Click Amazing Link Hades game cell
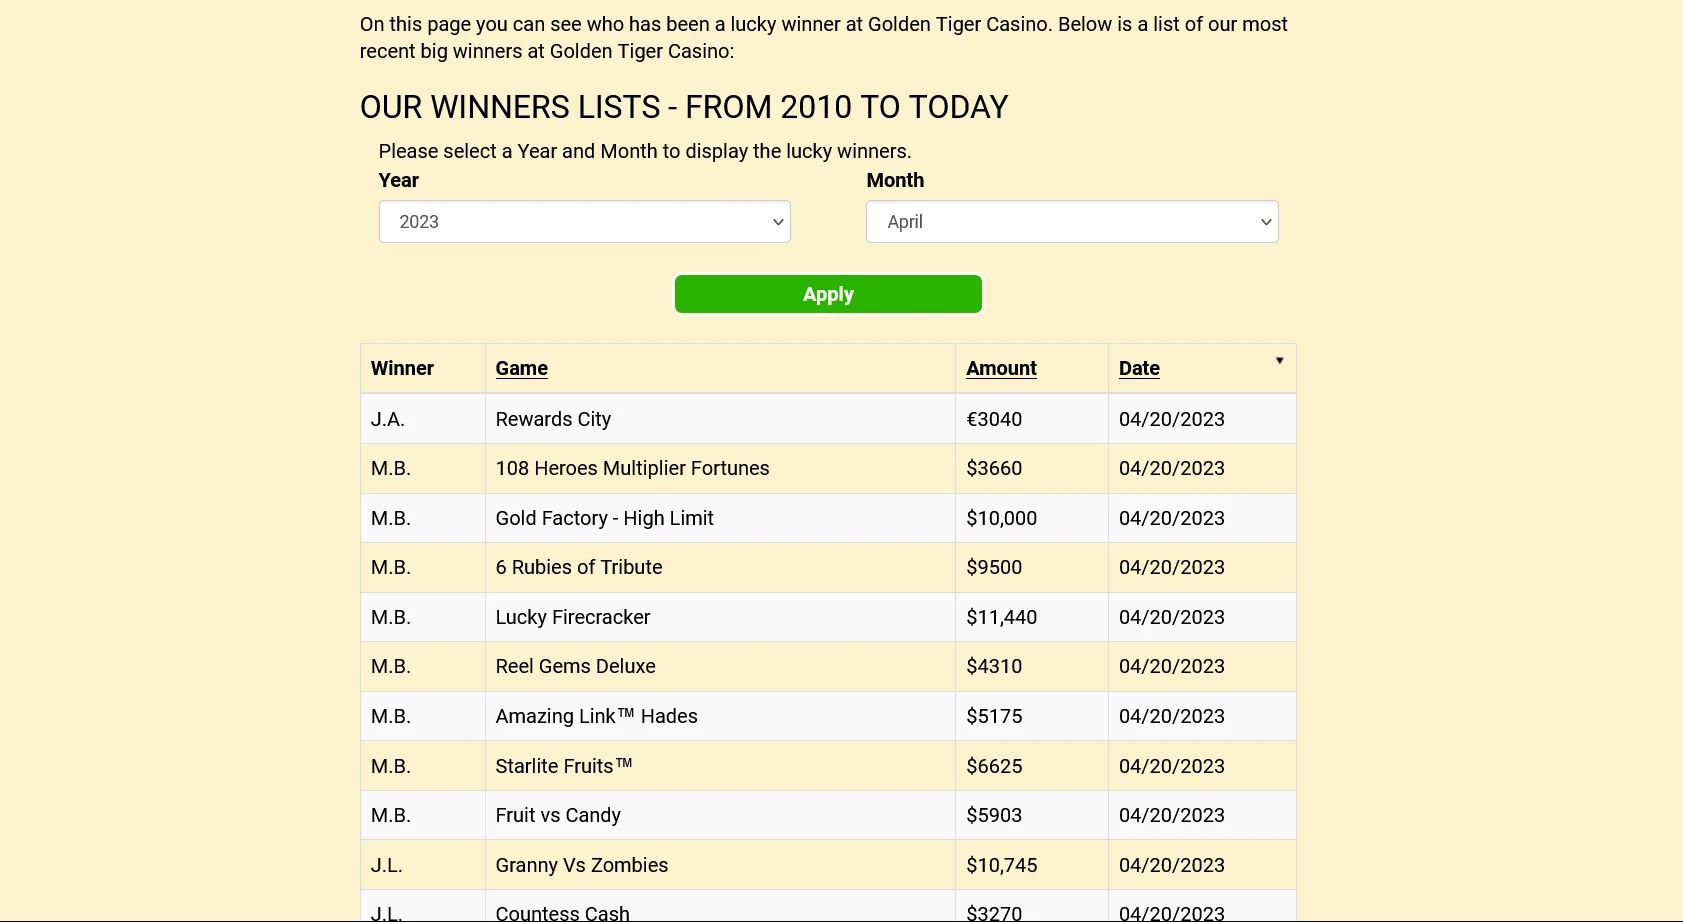Screen dimensions: 1683x922 point(720,716)
